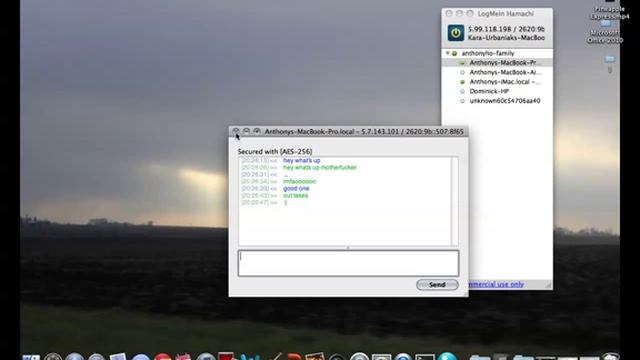This screenshot has height=360, width=640.
Task: Minimize the LogMeIn Hamachi window
Action: pyautogui.click(x=459, y=13)
